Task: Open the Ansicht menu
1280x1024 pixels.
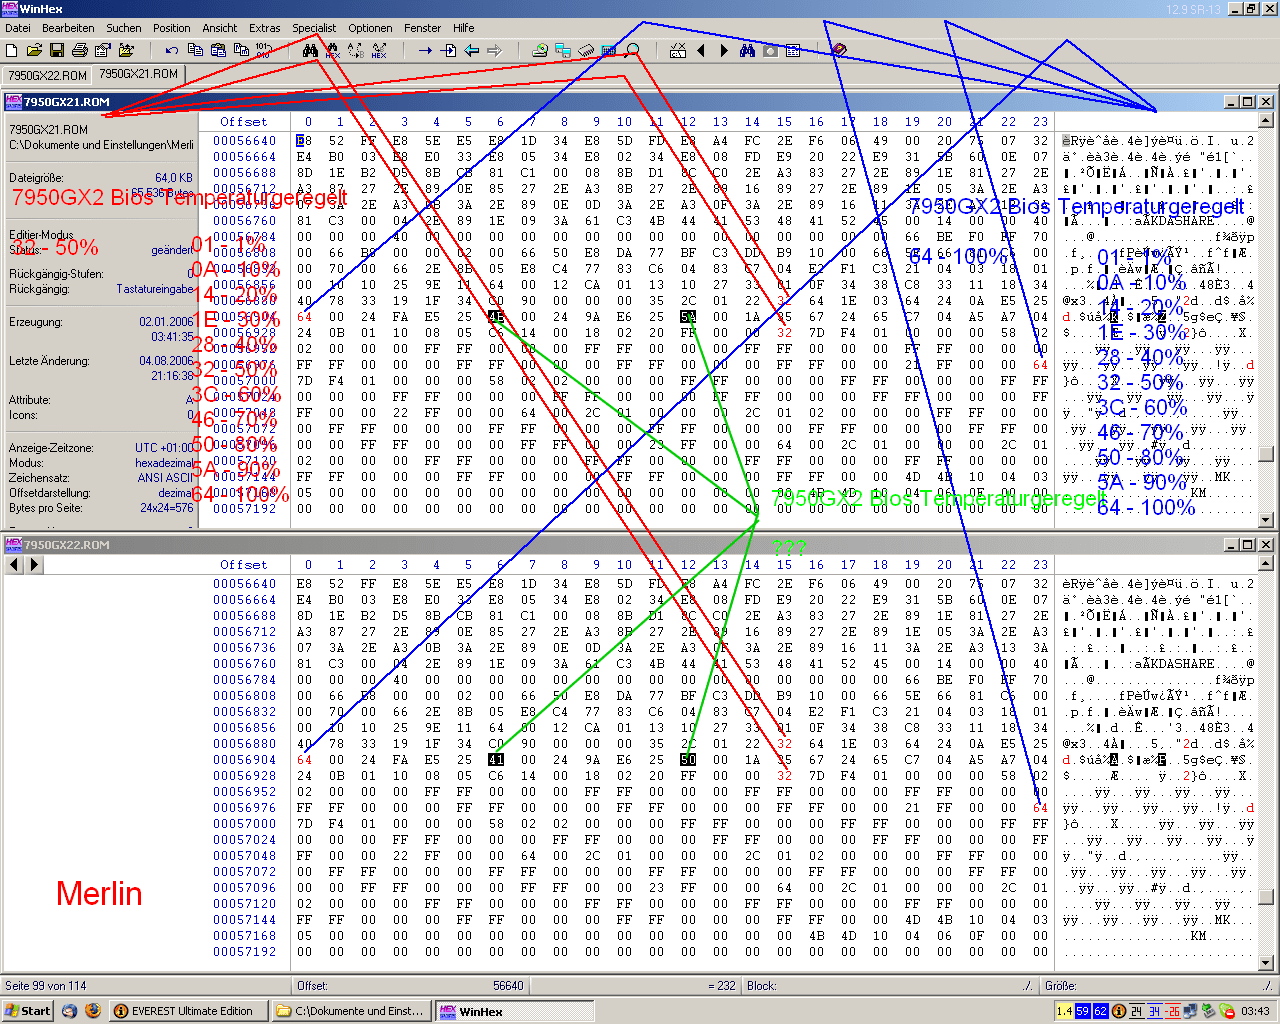Action: [x=220, y=28]
